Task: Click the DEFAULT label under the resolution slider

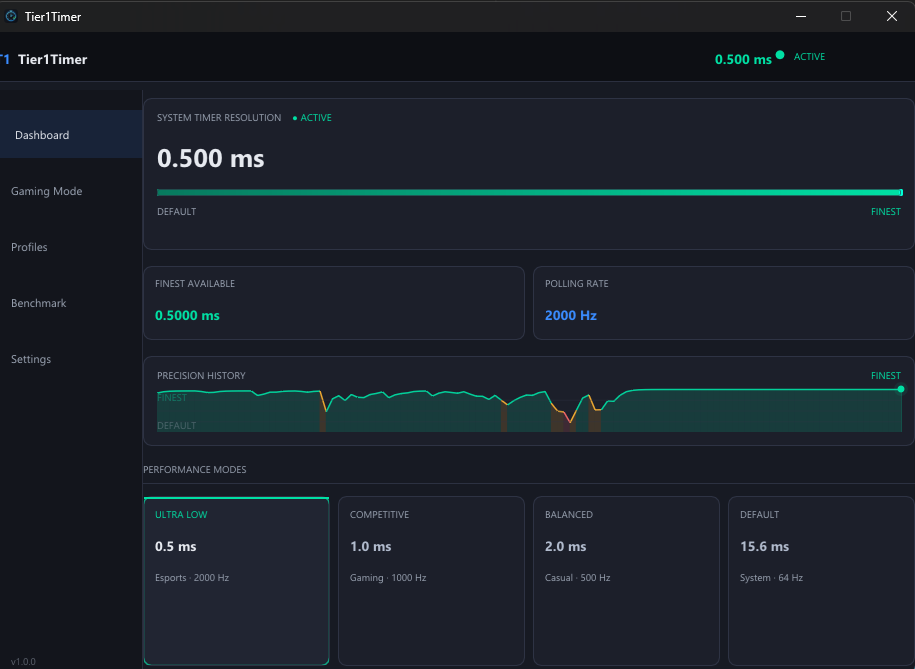Action: [x=176, y=211]
